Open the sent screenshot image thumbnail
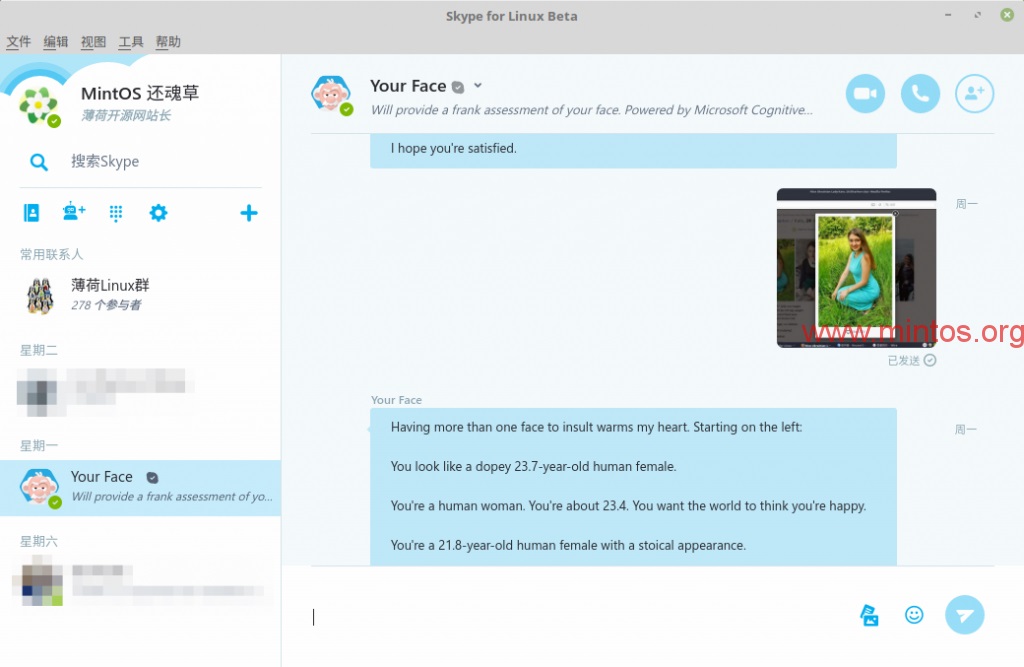This screenshot has width=1024, height=667. coord(856,268)
